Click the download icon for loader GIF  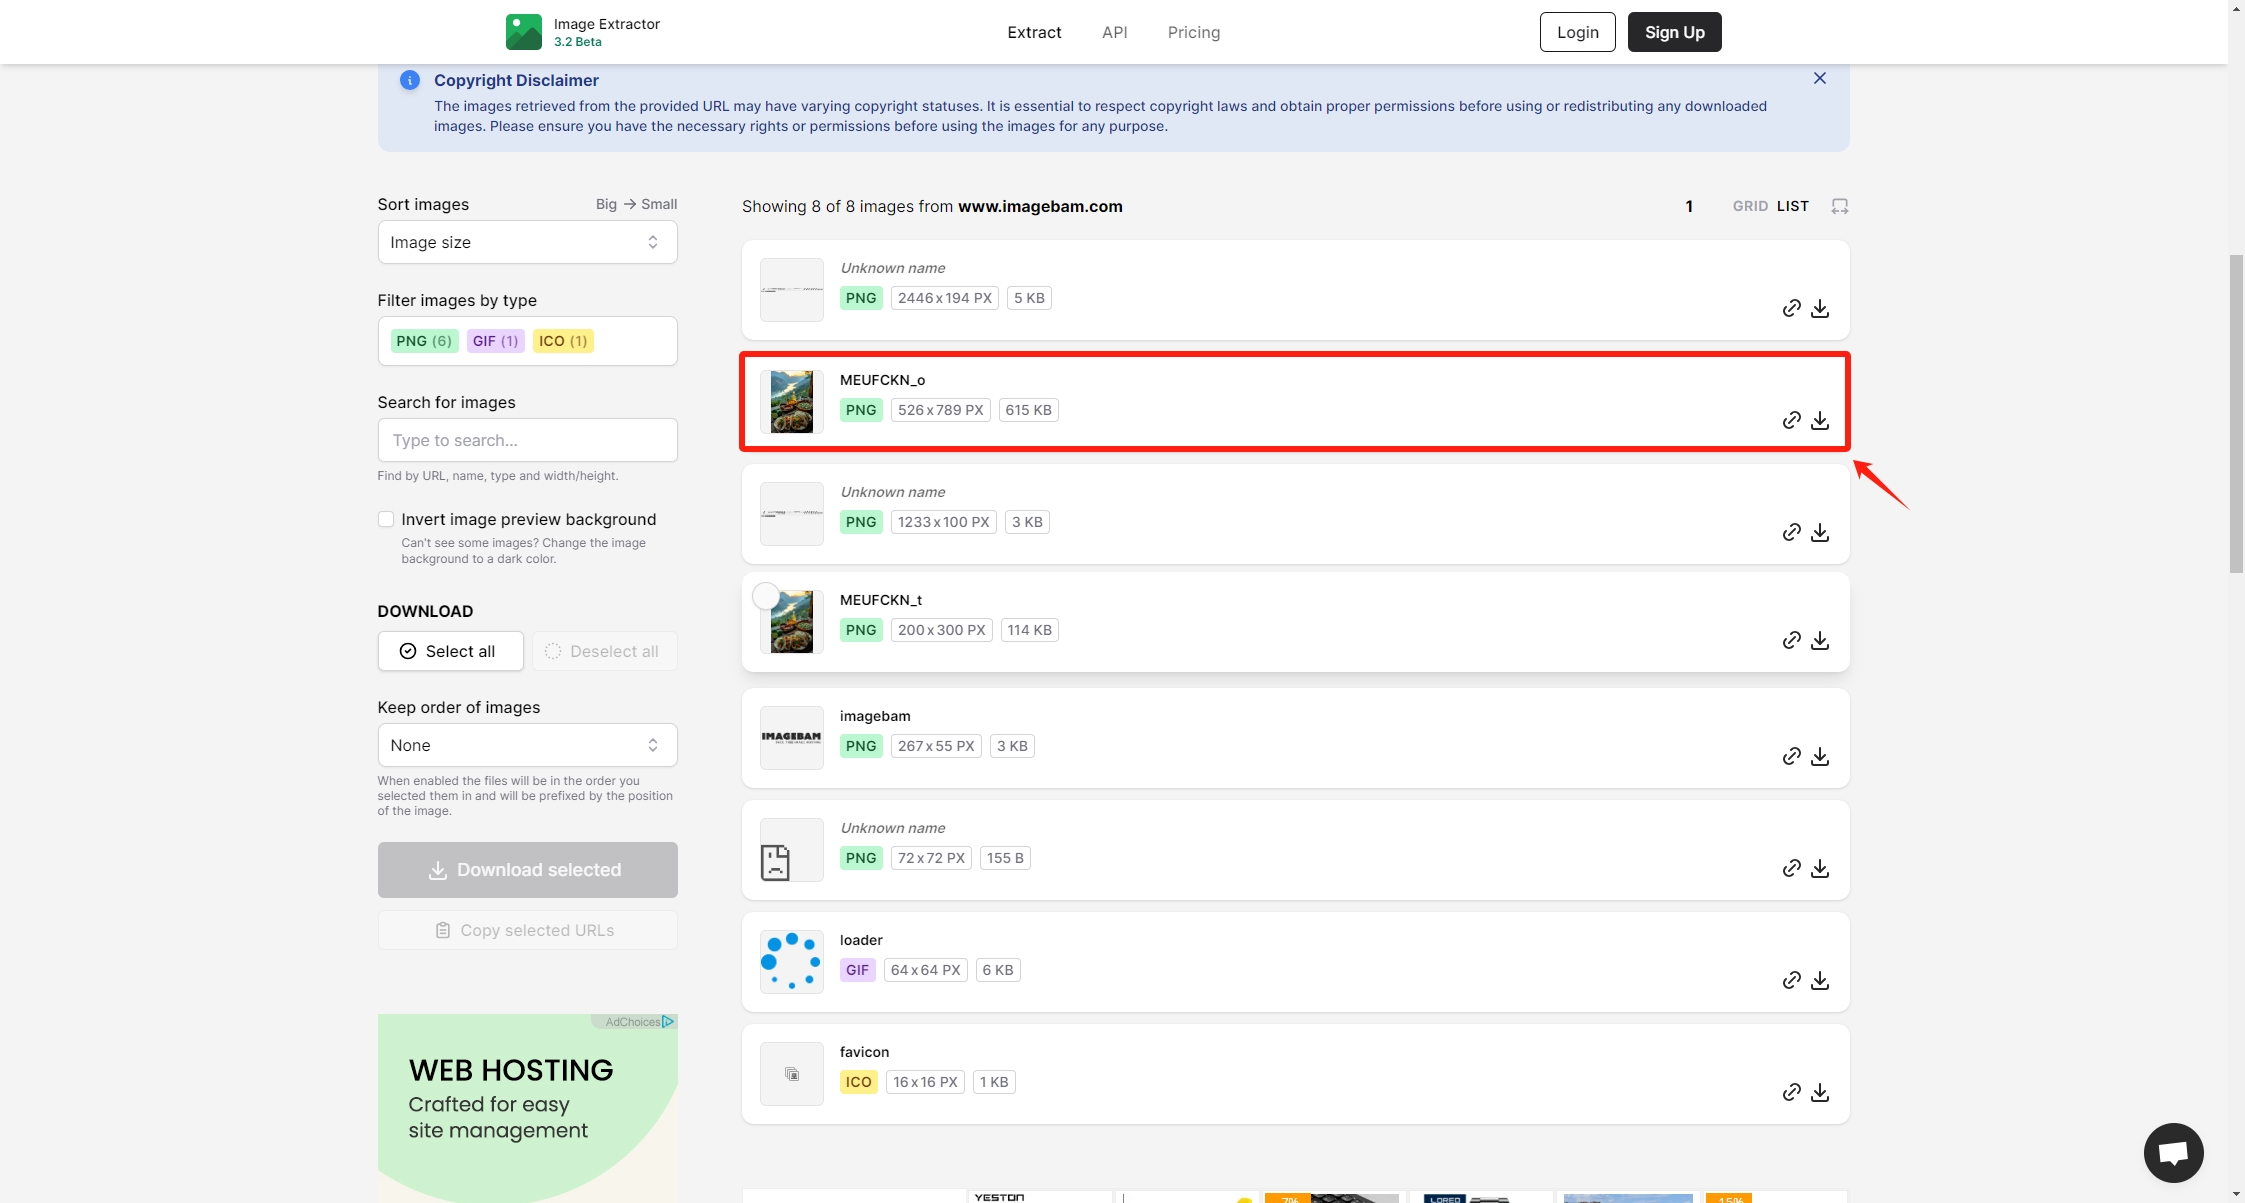pyautogui.click(x=1819, y=980)
